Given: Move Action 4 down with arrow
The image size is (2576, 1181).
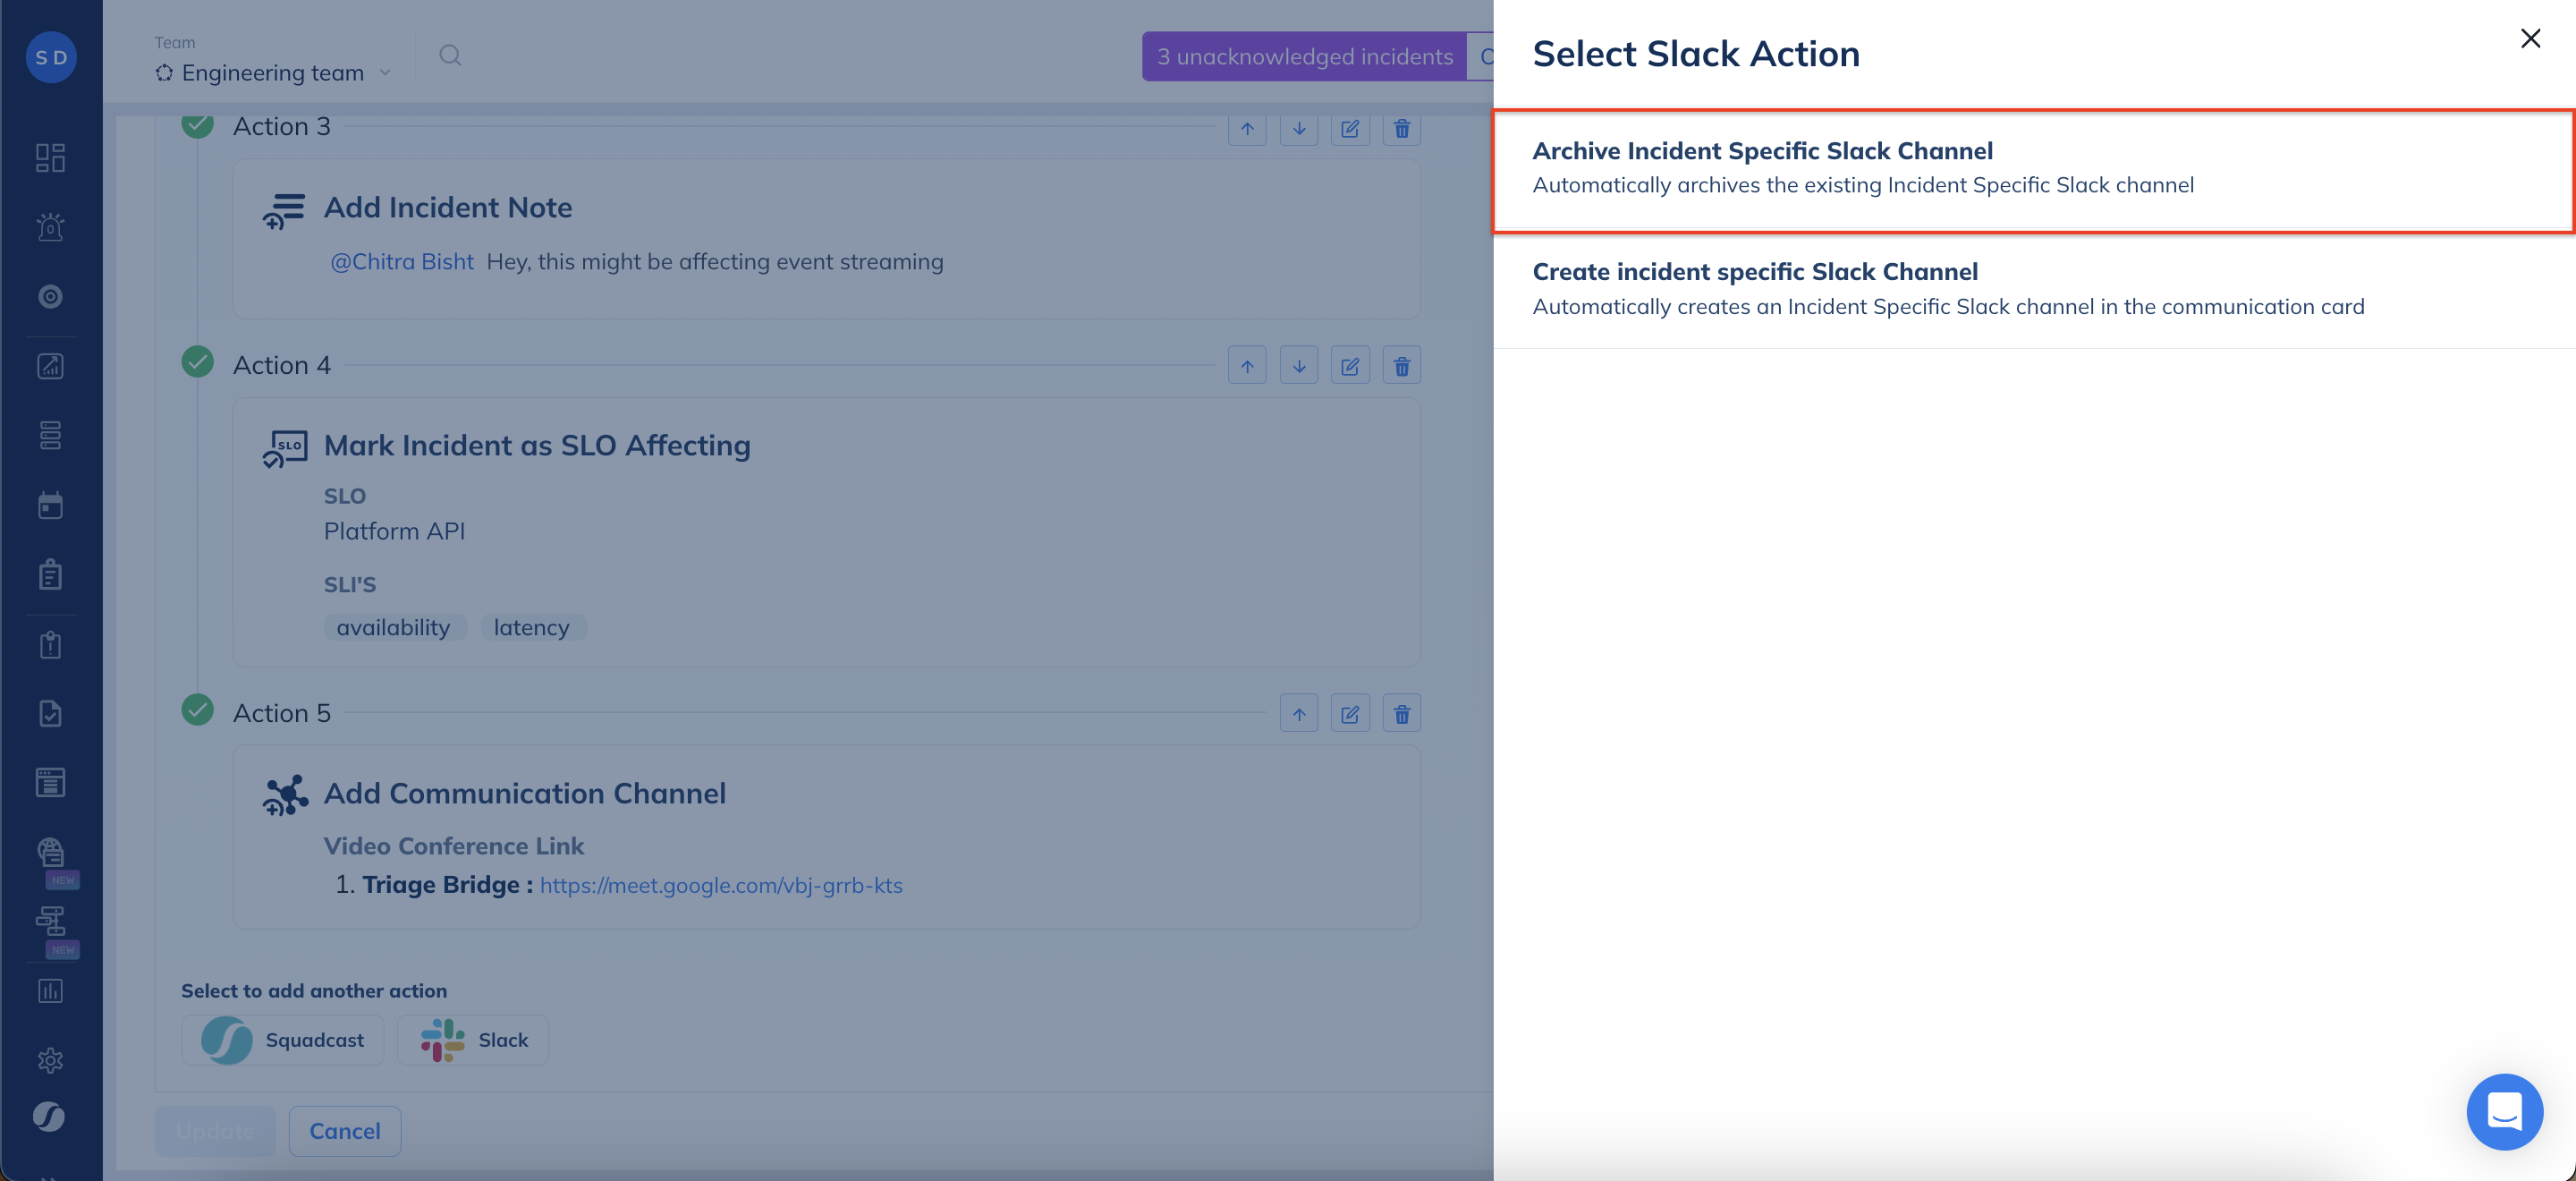Looking at the screenshot, I should [x=1298, y=366].
